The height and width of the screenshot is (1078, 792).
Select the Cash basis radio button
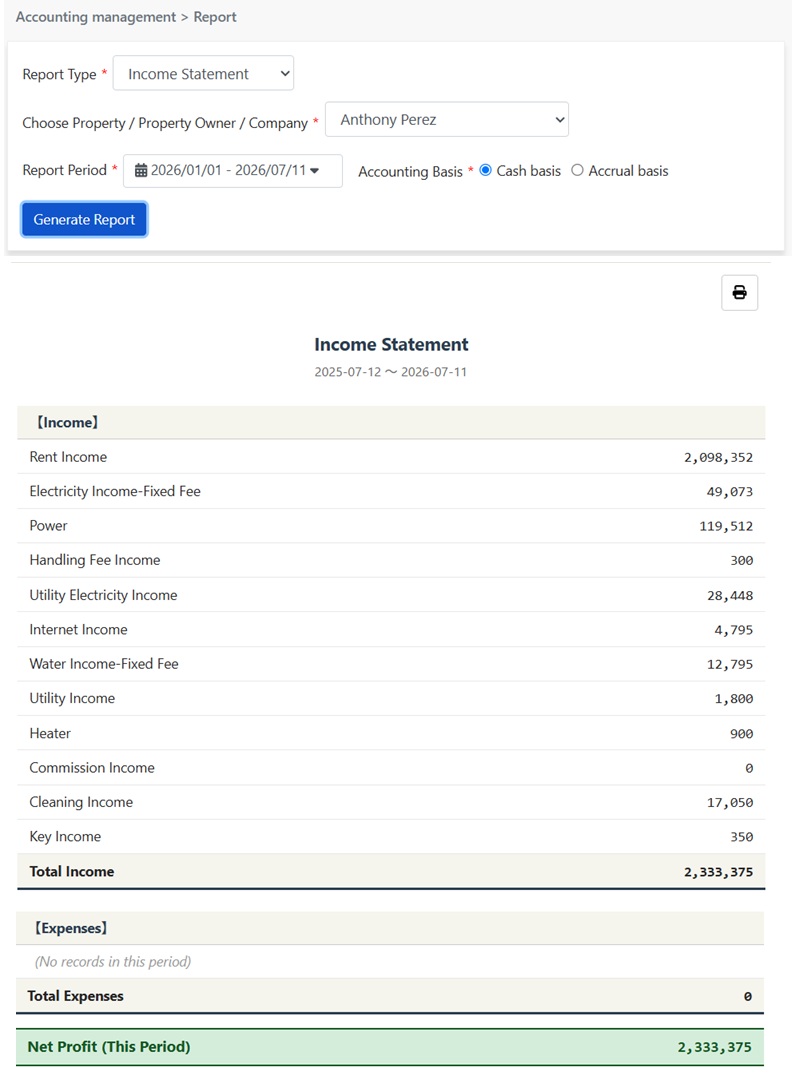click(x=485, y=170)
